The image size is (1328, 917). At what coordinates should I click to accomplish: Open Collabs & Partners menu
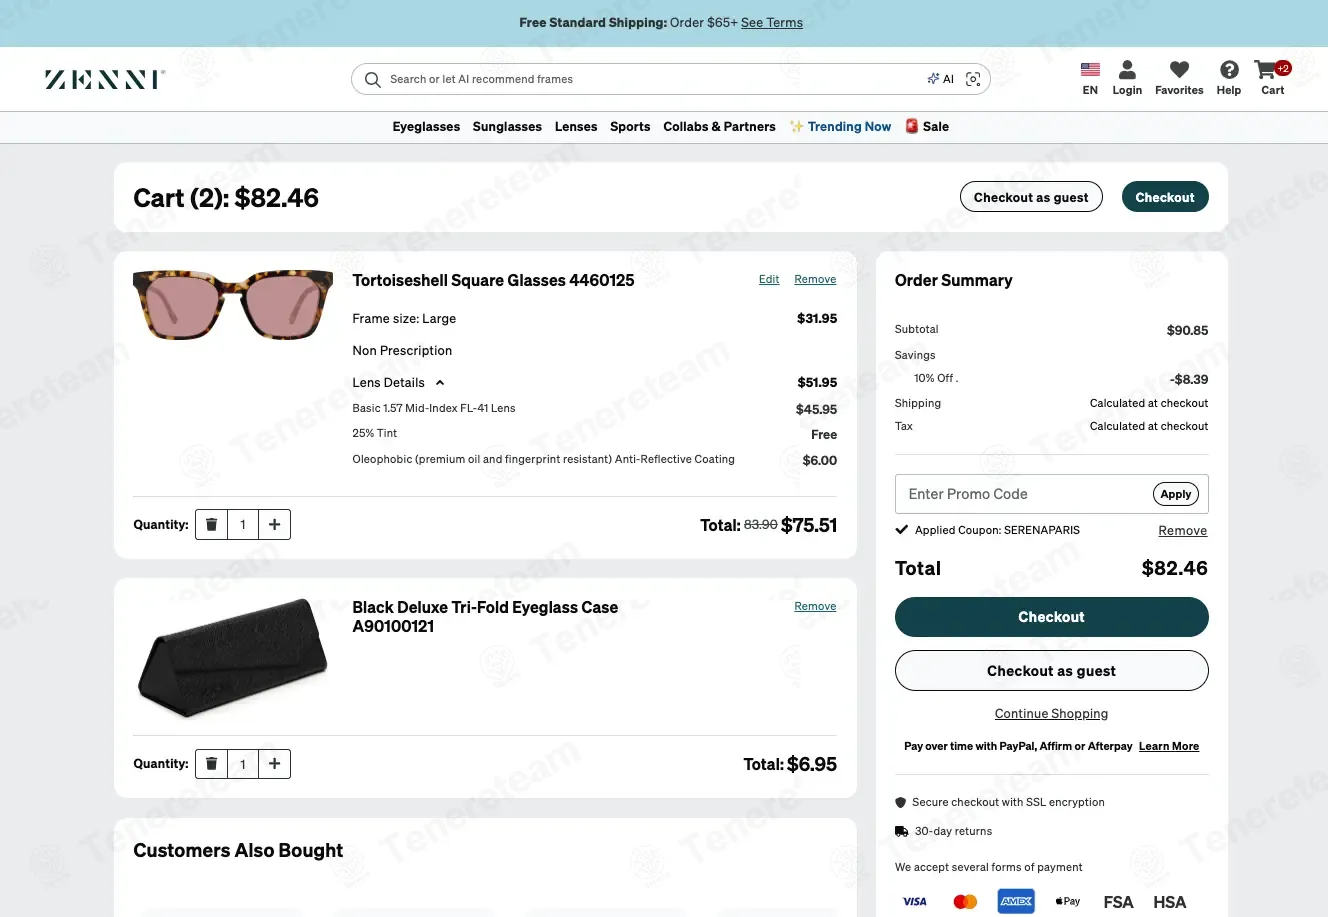click(719, 127)
